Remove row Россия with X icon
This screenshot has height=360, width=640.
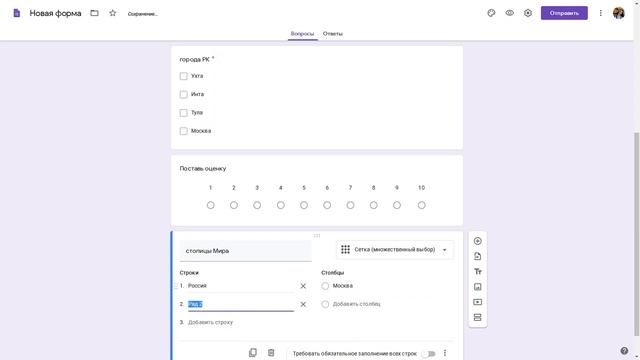pyautogui.click(x=303, y=286)
